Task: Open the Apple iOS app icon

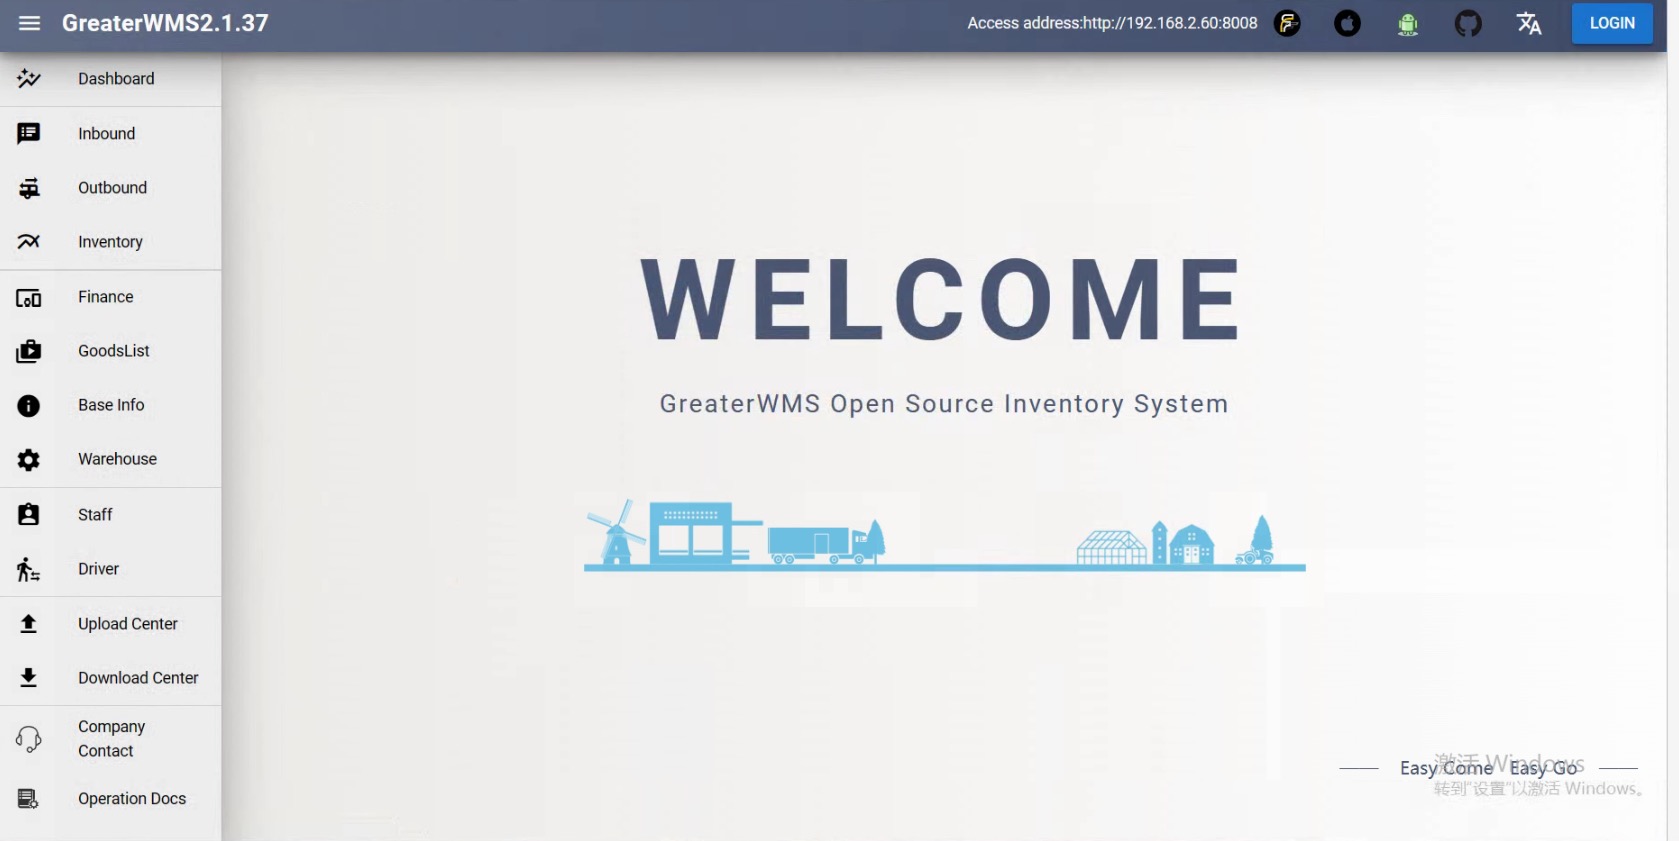Action: [x=1348, y=23]
